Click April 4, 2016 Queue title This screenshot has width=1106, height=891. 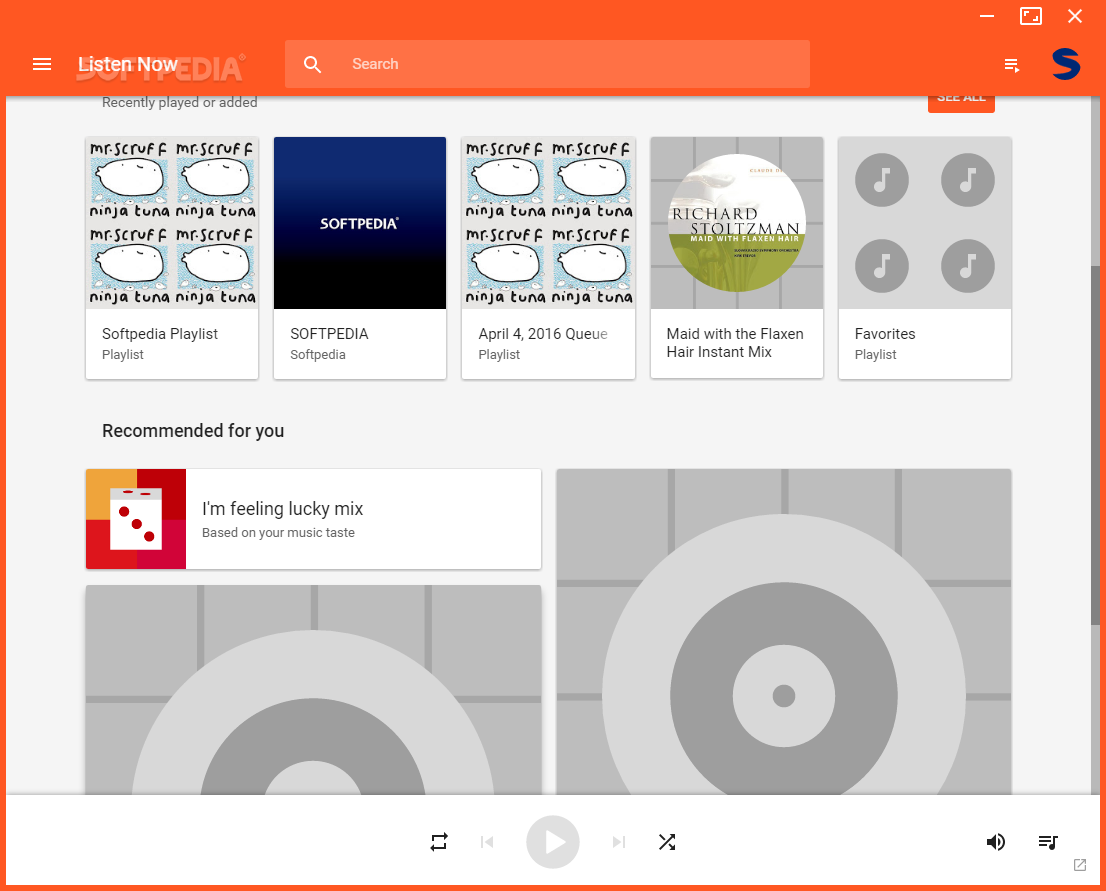pyautogui.click(x=542, y=334)
